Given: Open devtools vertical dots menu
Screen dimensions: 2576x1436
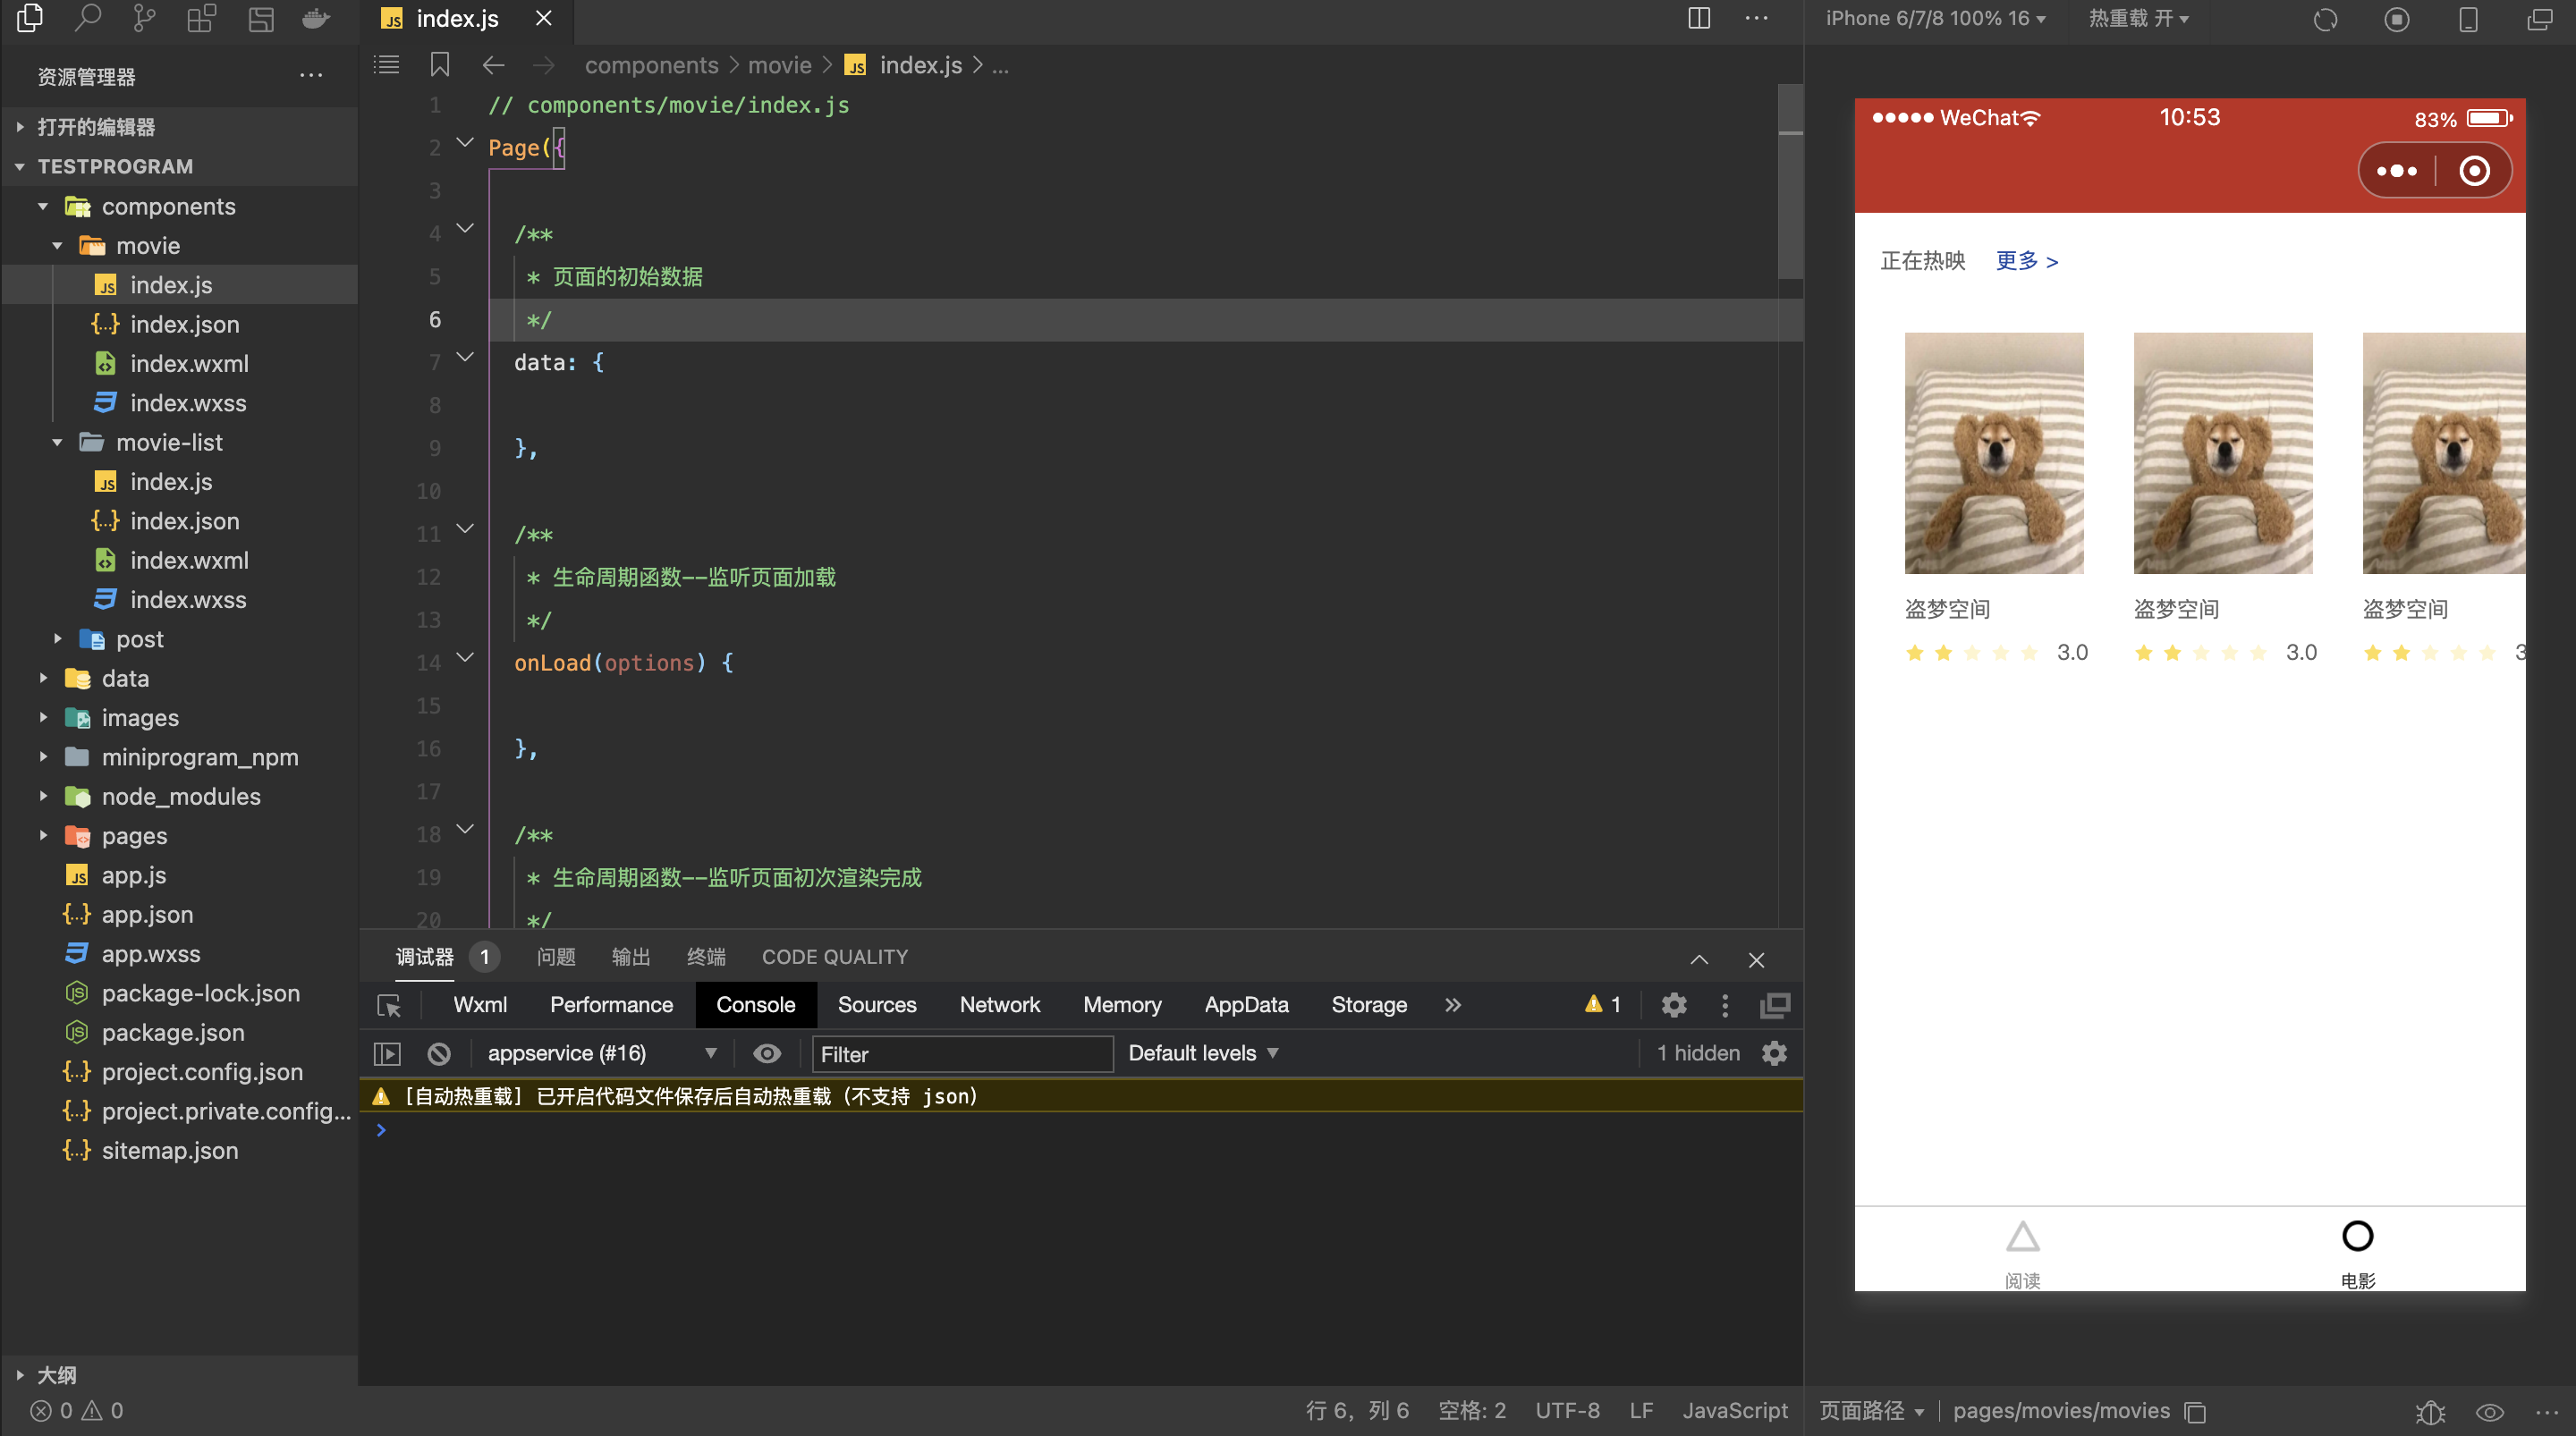Looking at the screenshot, I should click(1725, 1005).
